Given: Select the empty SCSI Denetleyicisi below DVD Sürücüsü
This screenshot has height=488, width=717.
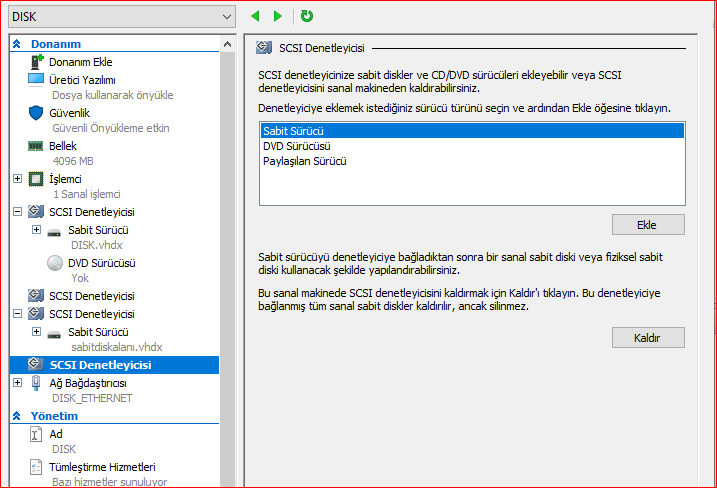Looking at the screenshot, I should click(x=92, y=296).
